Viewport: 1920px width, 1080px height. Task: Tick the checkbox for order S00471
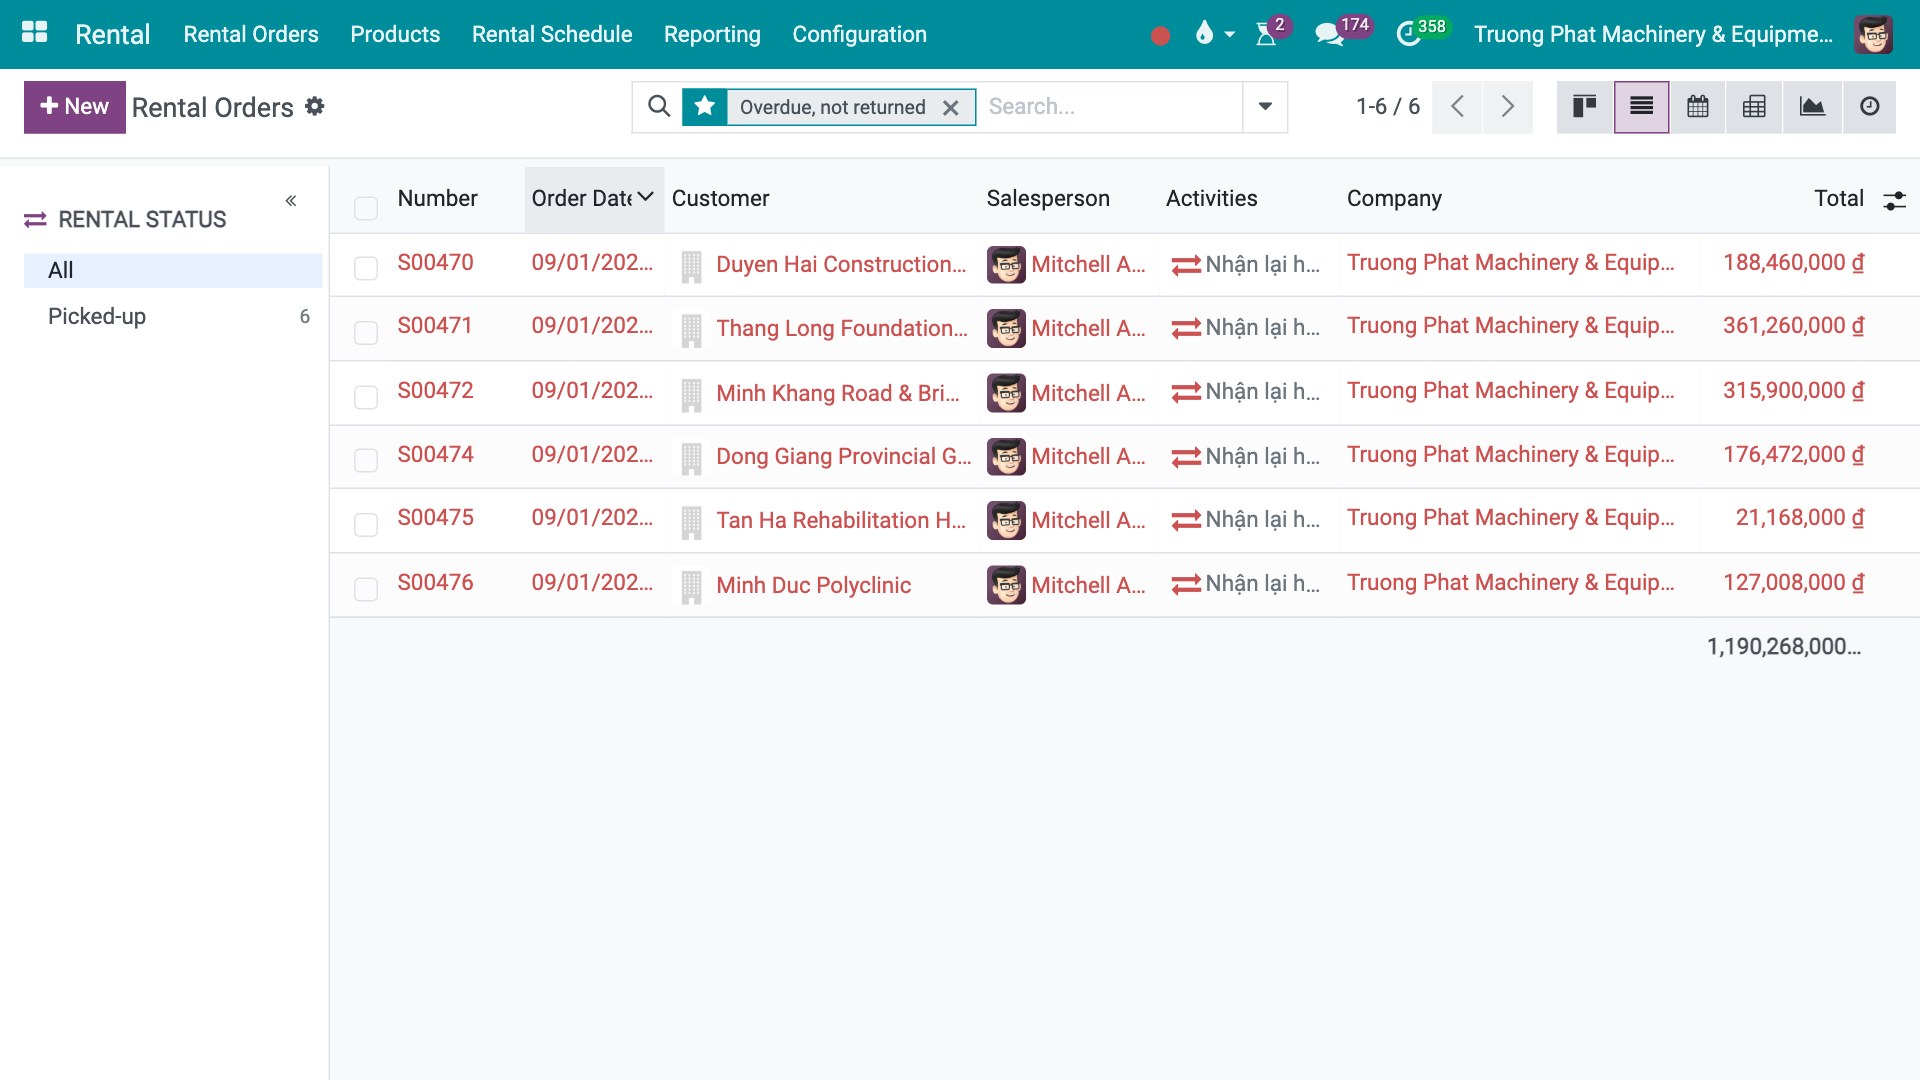(x=366, y=332)
